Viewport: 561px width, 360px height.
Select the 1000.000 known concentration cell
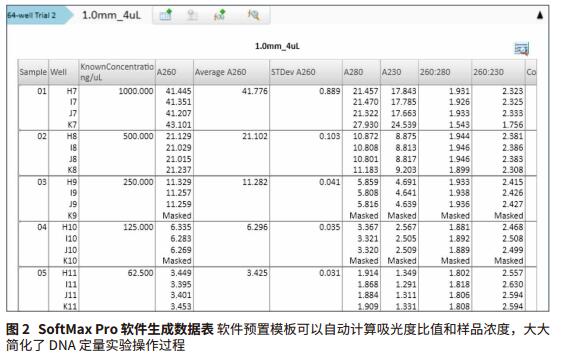[x=136, y=91]
